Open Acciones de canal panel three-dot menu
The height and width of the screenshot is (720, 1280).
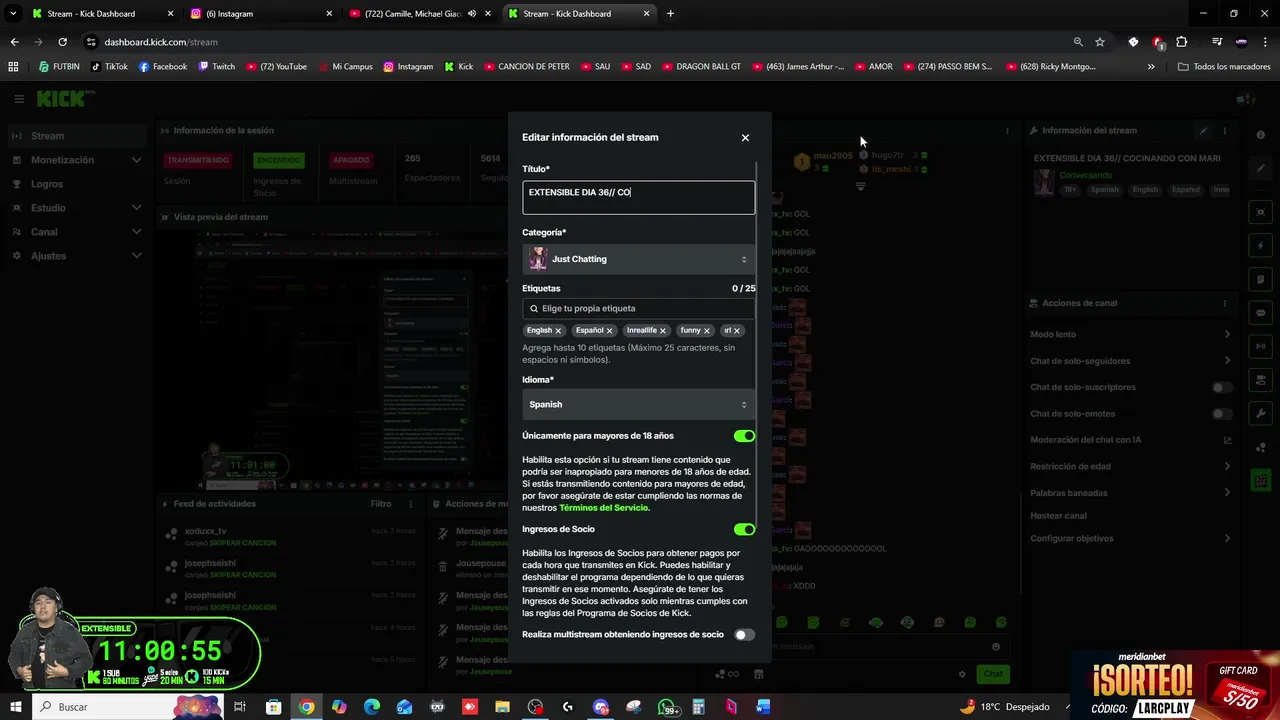click(x=1224, y=303)
